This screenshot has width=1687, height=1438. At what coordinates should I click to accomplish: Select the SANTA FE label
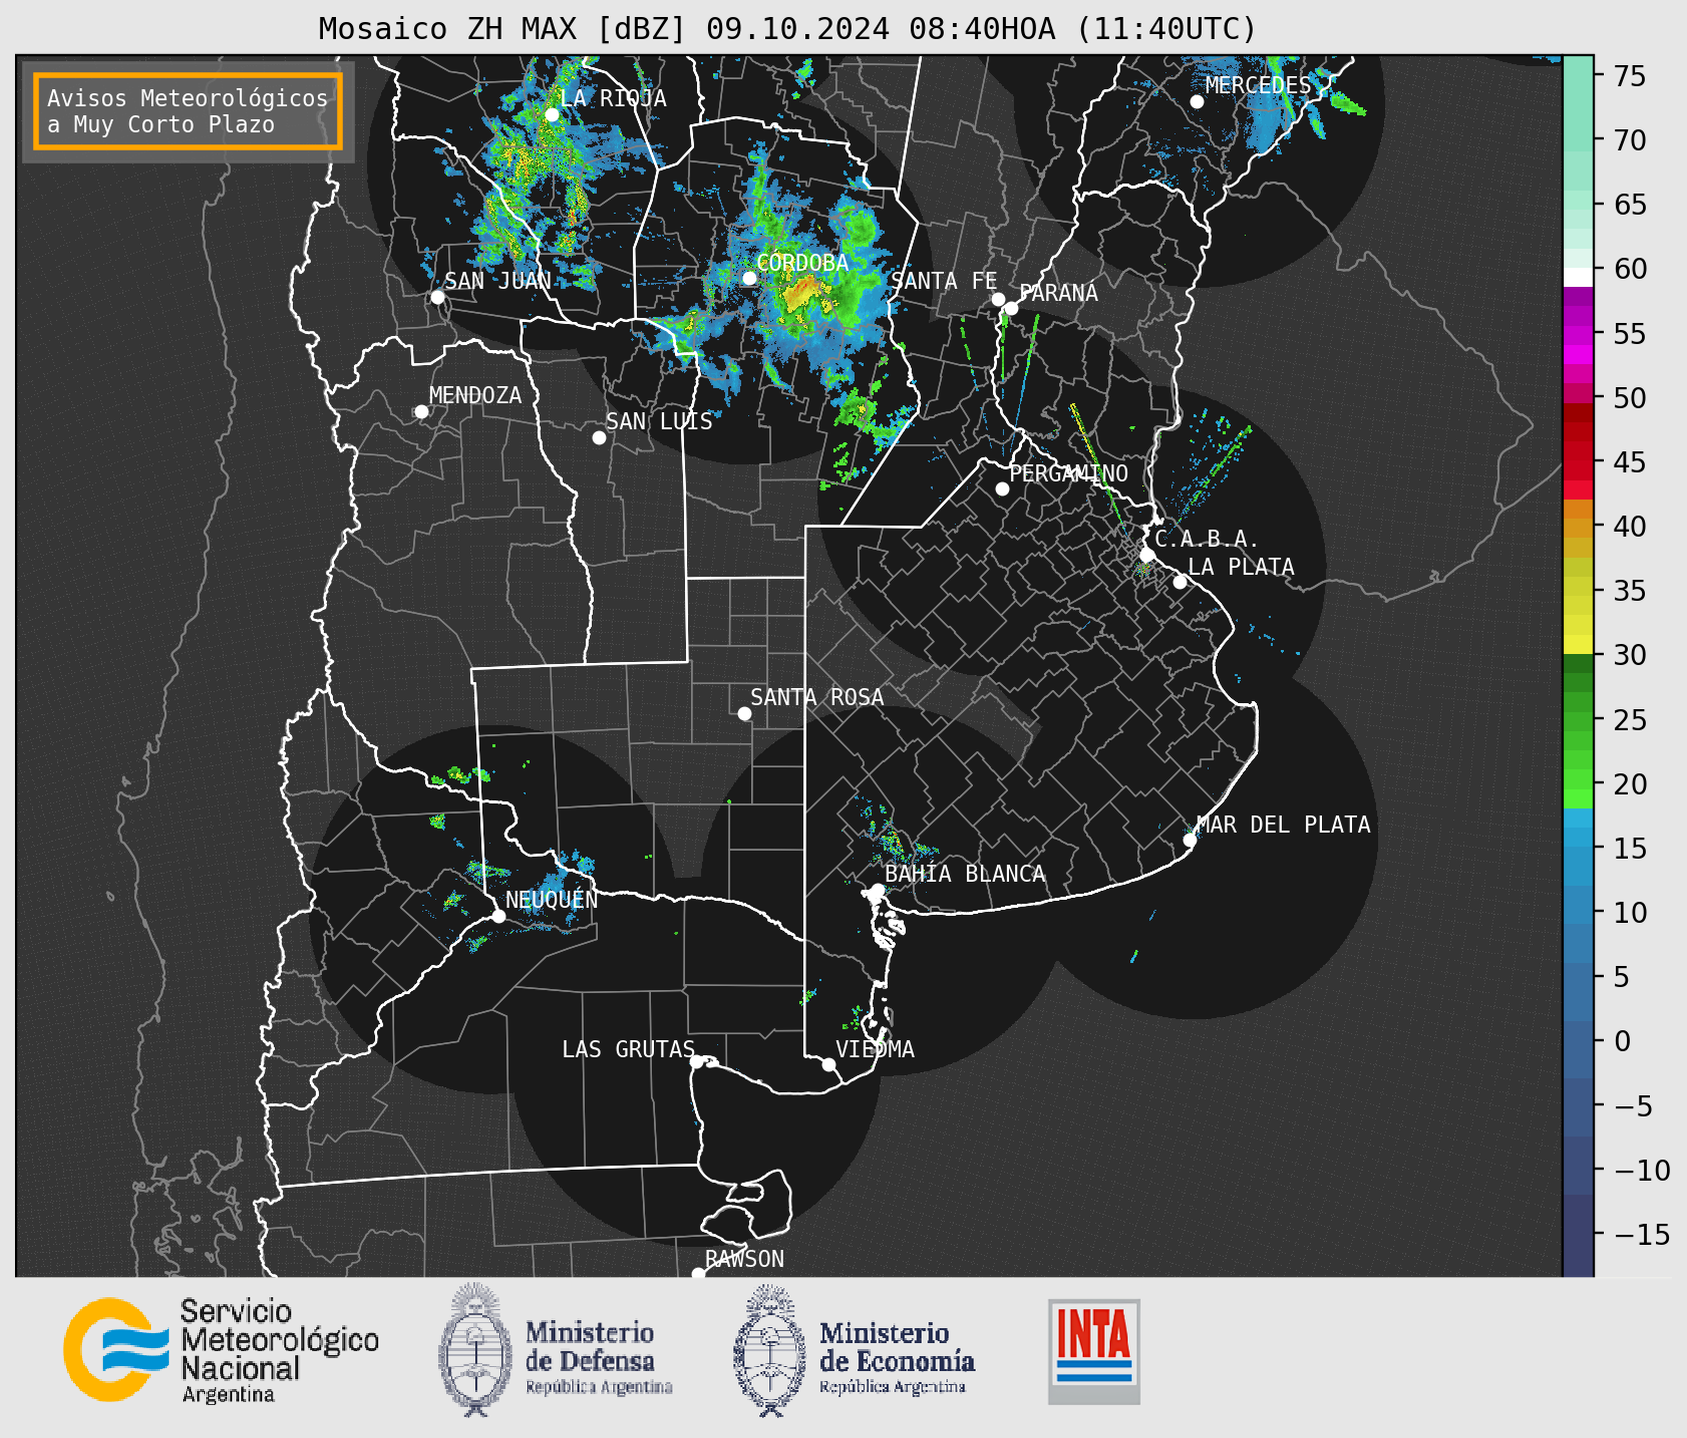pos(944,282)
